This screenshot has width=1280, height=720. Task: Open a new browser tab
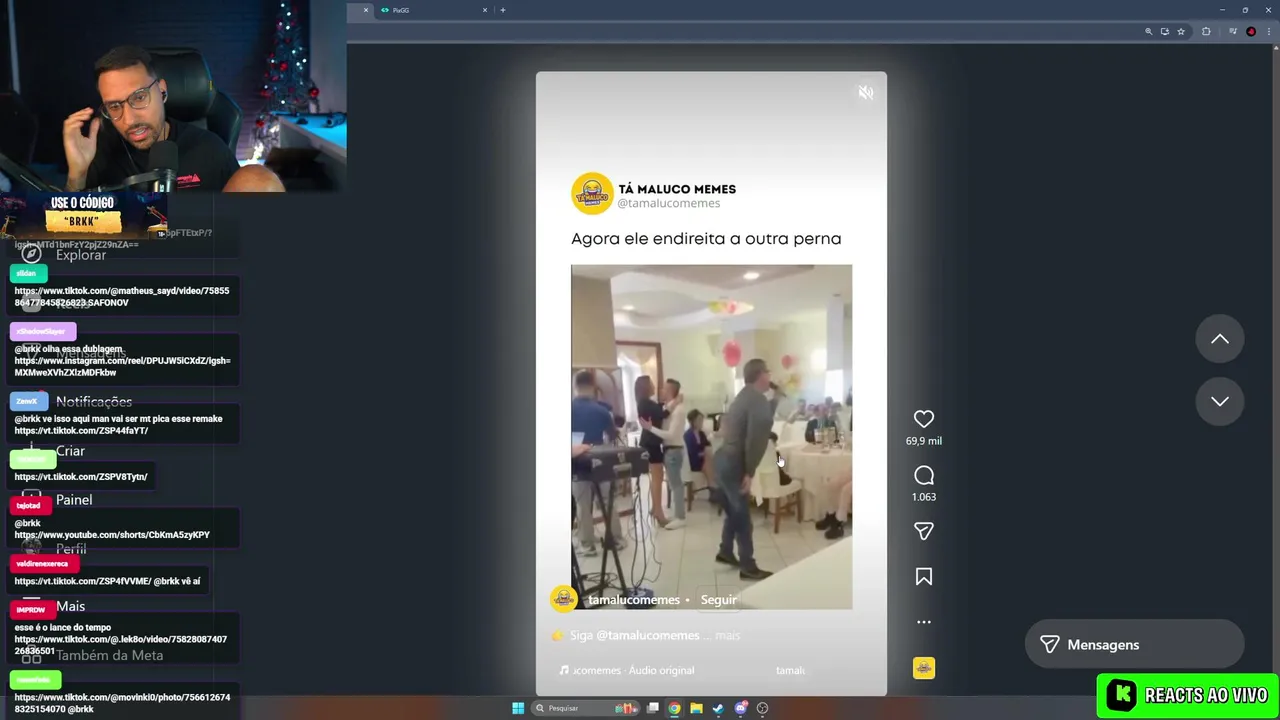(502, 10)
